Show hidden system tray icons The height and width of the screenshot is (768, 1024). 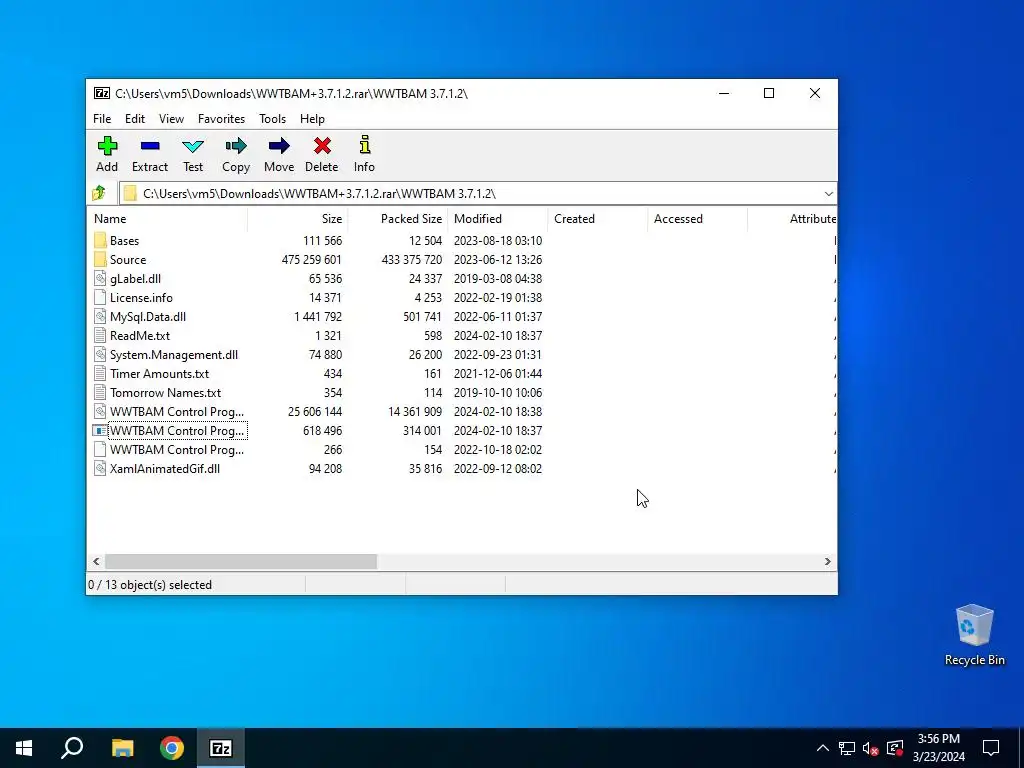tap(822, 748)
